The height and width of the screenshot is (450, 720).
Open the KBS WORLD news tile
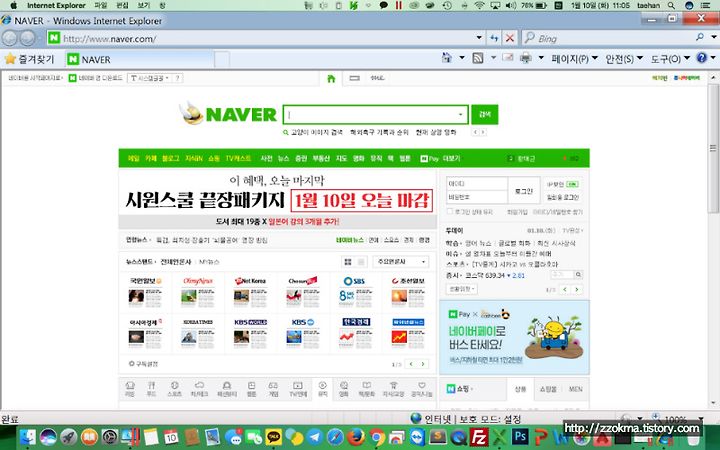[250, 333]
